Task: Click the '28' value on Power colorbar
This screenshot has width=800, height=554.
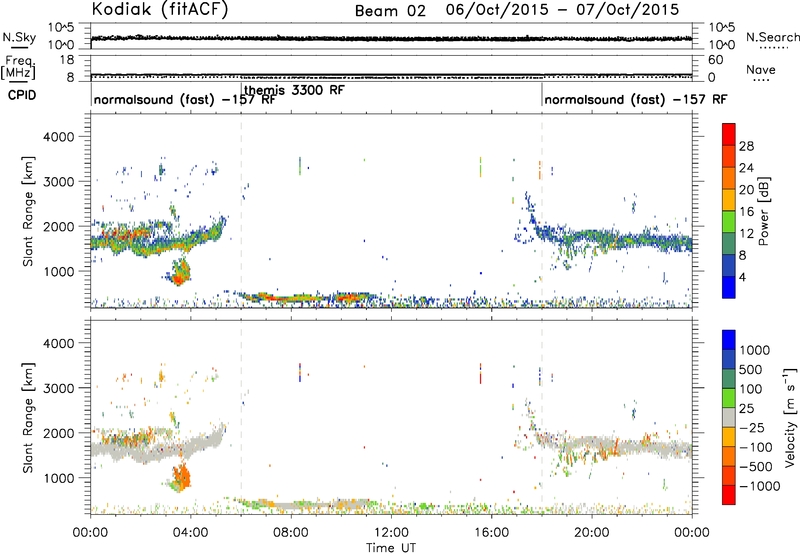Action: click(746, 146)
